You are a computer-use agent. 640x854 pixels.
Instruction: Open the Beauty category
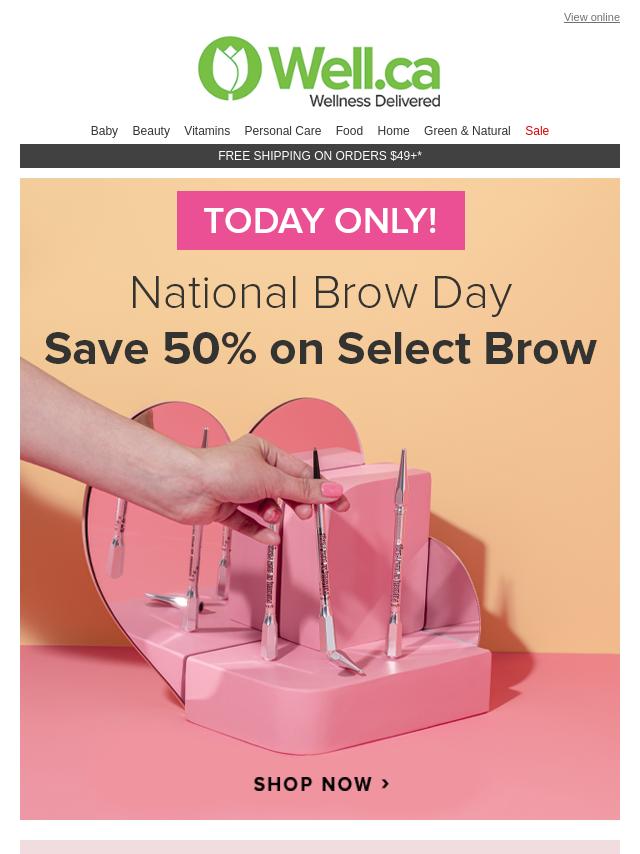(x=151, y=131)
